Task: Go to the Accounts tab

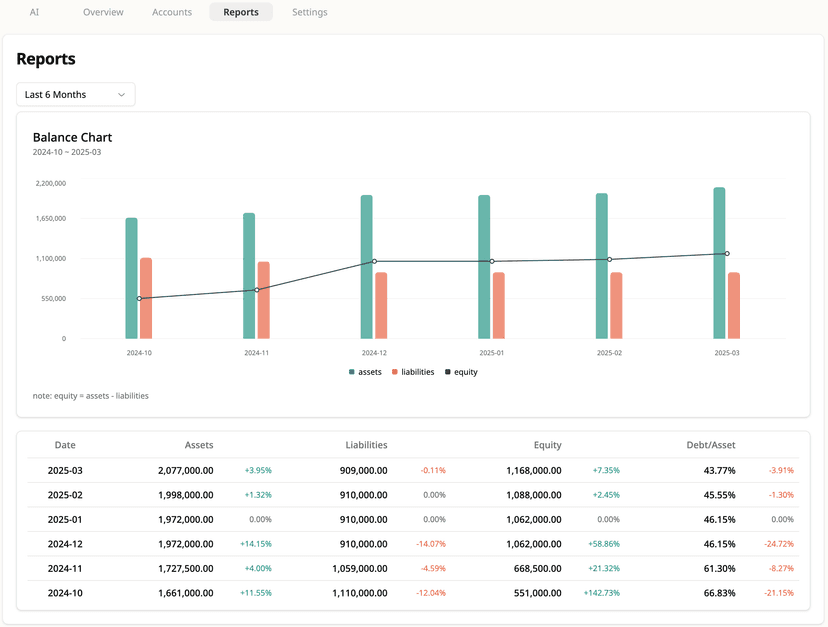Action: point(172,12)
